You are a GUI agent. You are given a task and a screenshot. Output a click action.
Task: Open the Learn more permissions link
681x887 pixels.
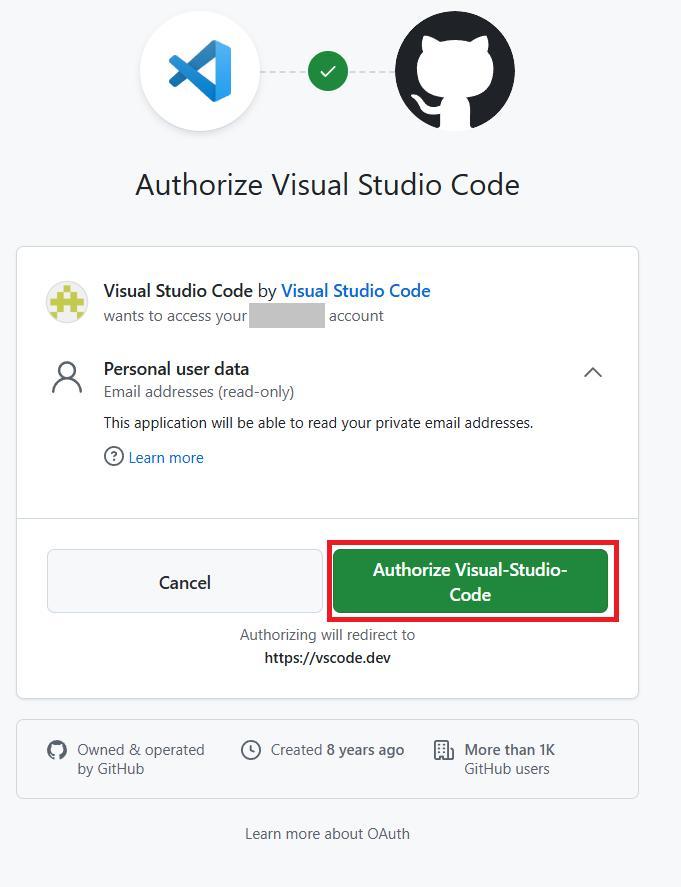pyautogui.click(x=166, y=458)
